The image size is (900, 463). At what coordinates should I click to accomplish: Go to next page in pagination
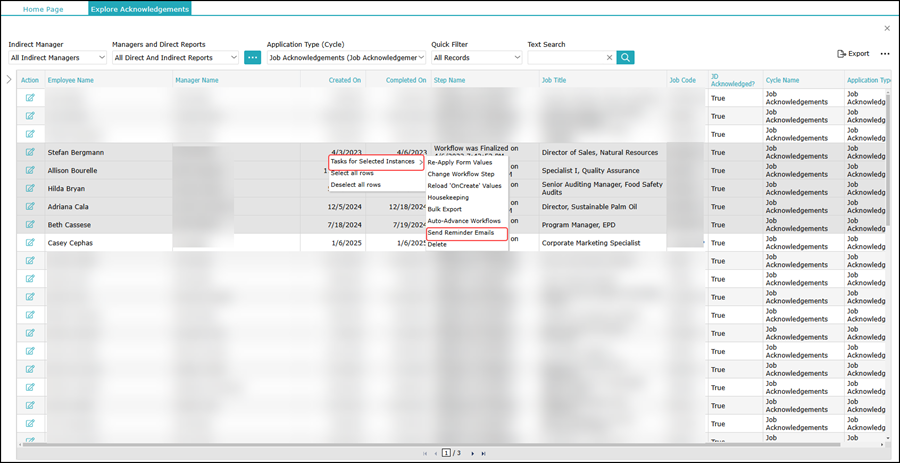pos(471,453)
